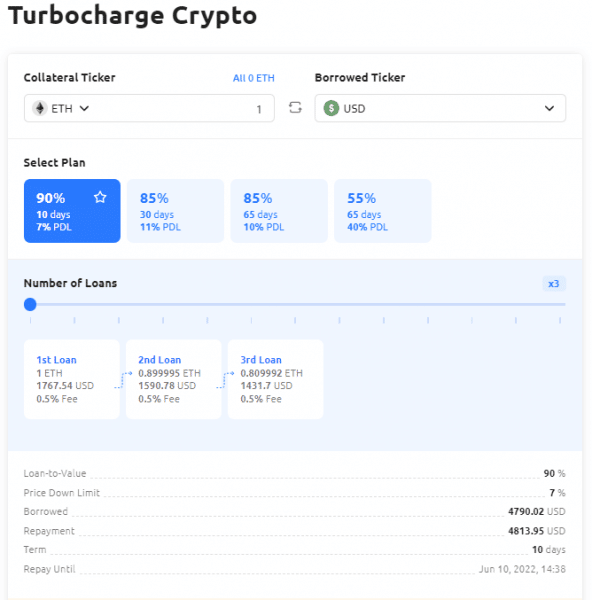Click the 0.899995 ETH value
This screenshot has width=592, height=600.
pyautogui.click(x=169, y=373)
